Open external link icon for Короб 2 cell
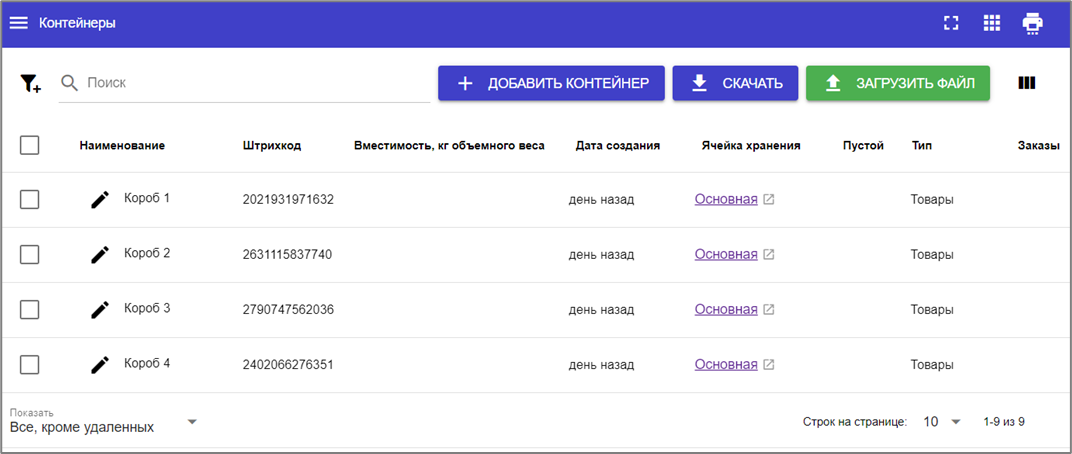 pos(769,255)
